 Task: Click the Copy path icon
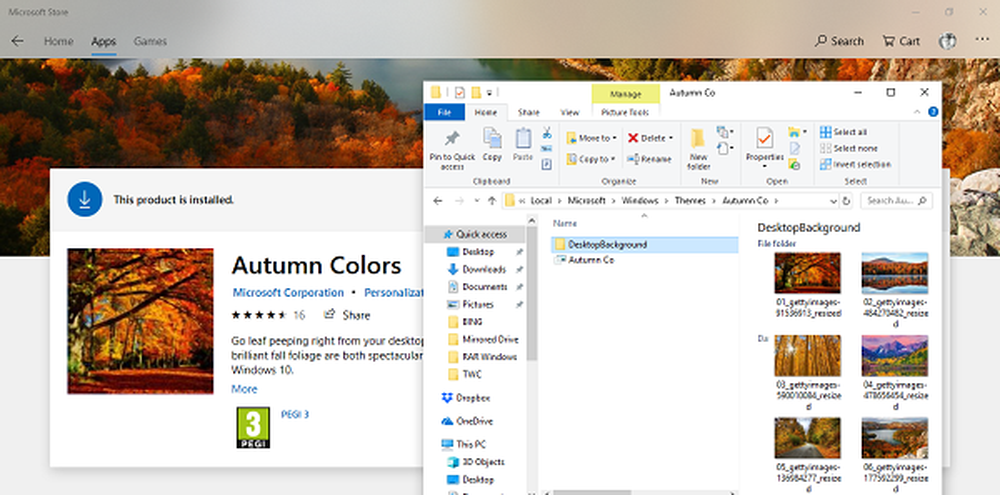pos(547,149)
